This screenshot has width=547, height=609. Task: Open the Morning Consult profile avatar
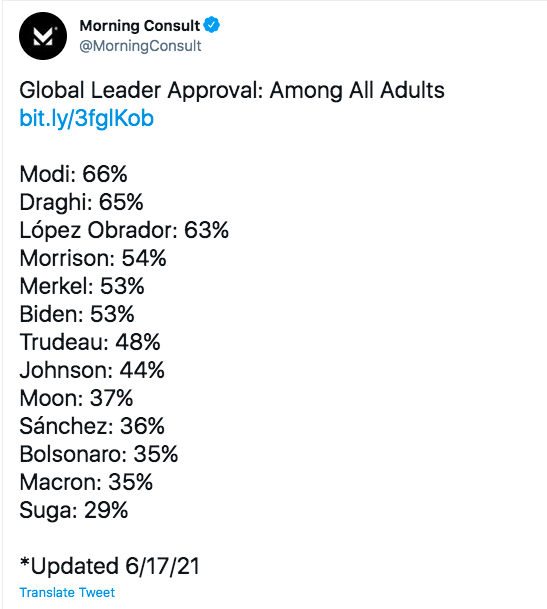click(x=43, y=36)
